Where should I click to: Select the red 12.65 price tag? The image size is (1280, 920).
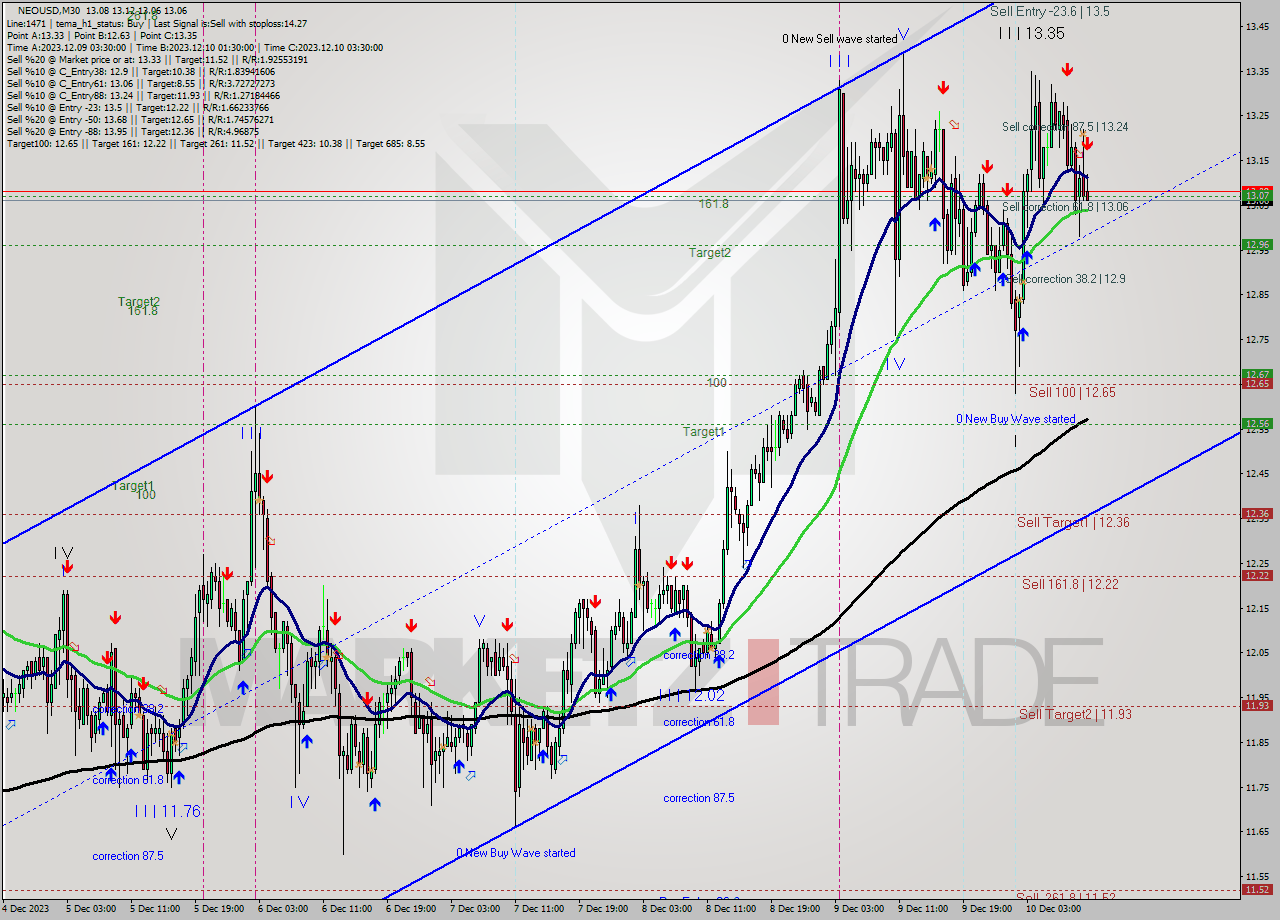click(1257, 384)
